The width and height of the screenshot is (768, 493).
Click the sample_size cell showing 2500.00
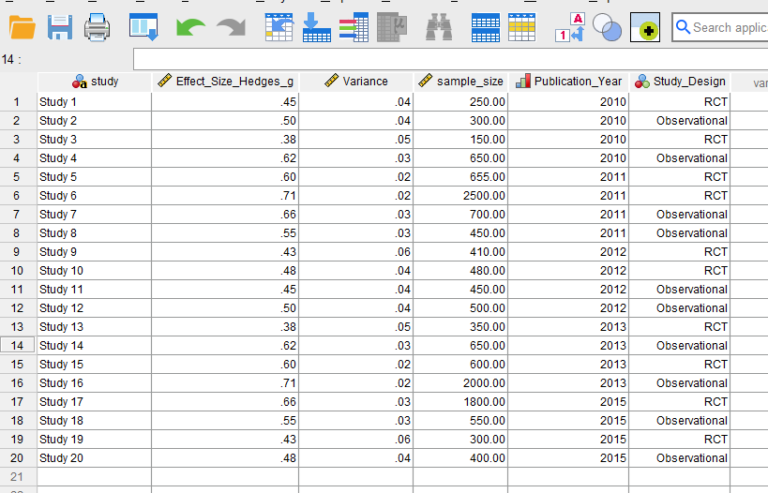[460, 196]
